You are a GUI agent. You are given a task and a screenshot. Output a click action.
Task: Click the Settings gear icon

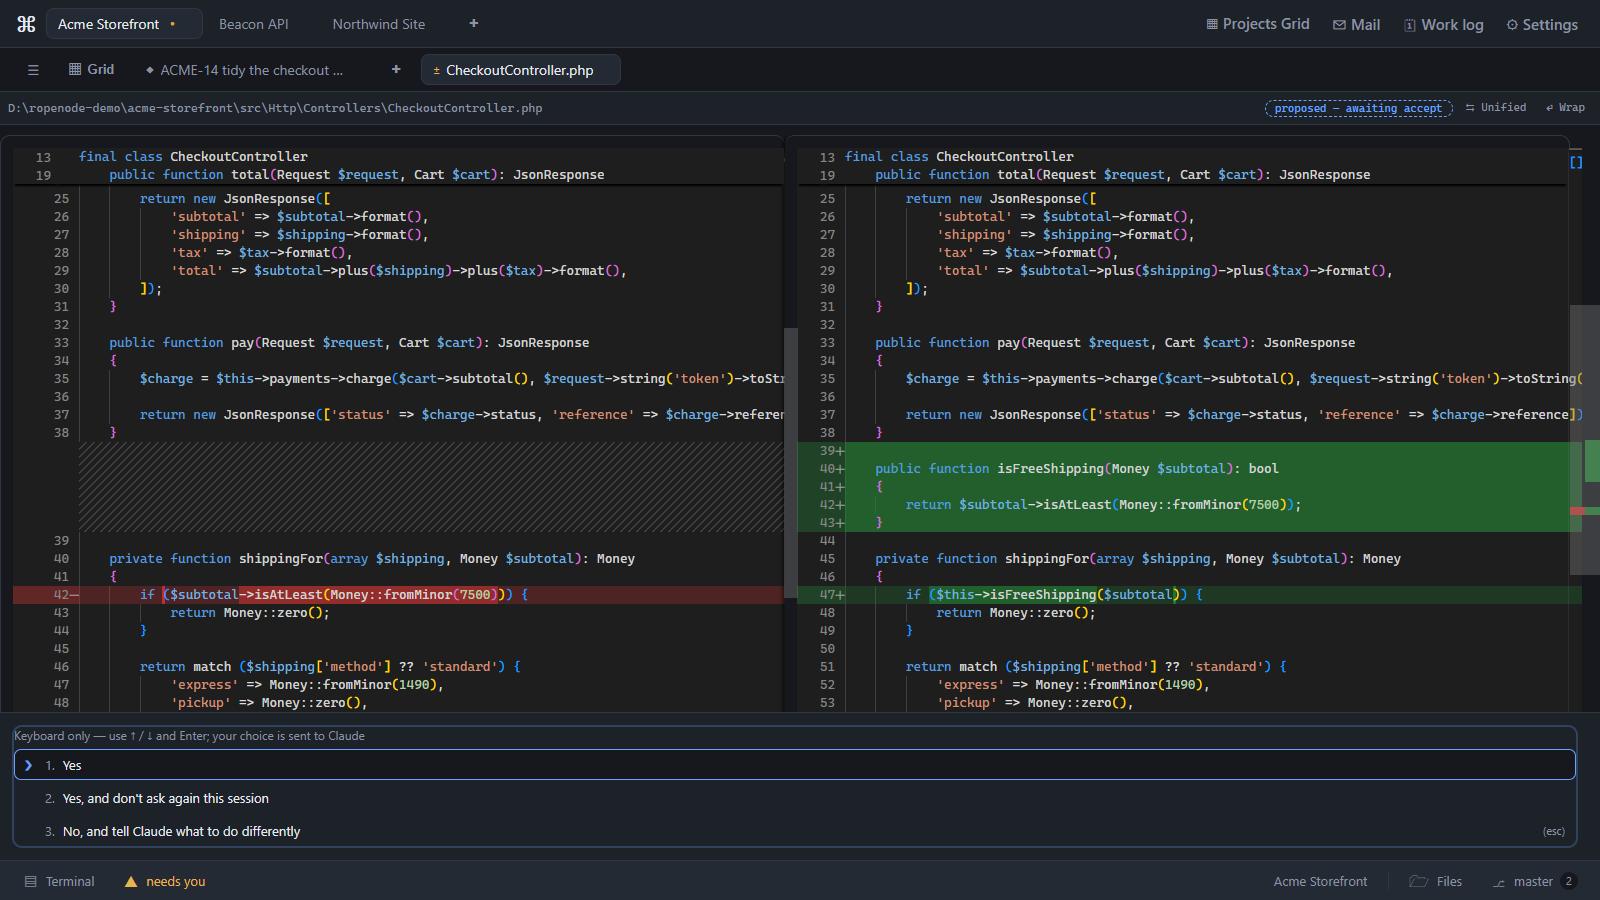point(1512,25)
